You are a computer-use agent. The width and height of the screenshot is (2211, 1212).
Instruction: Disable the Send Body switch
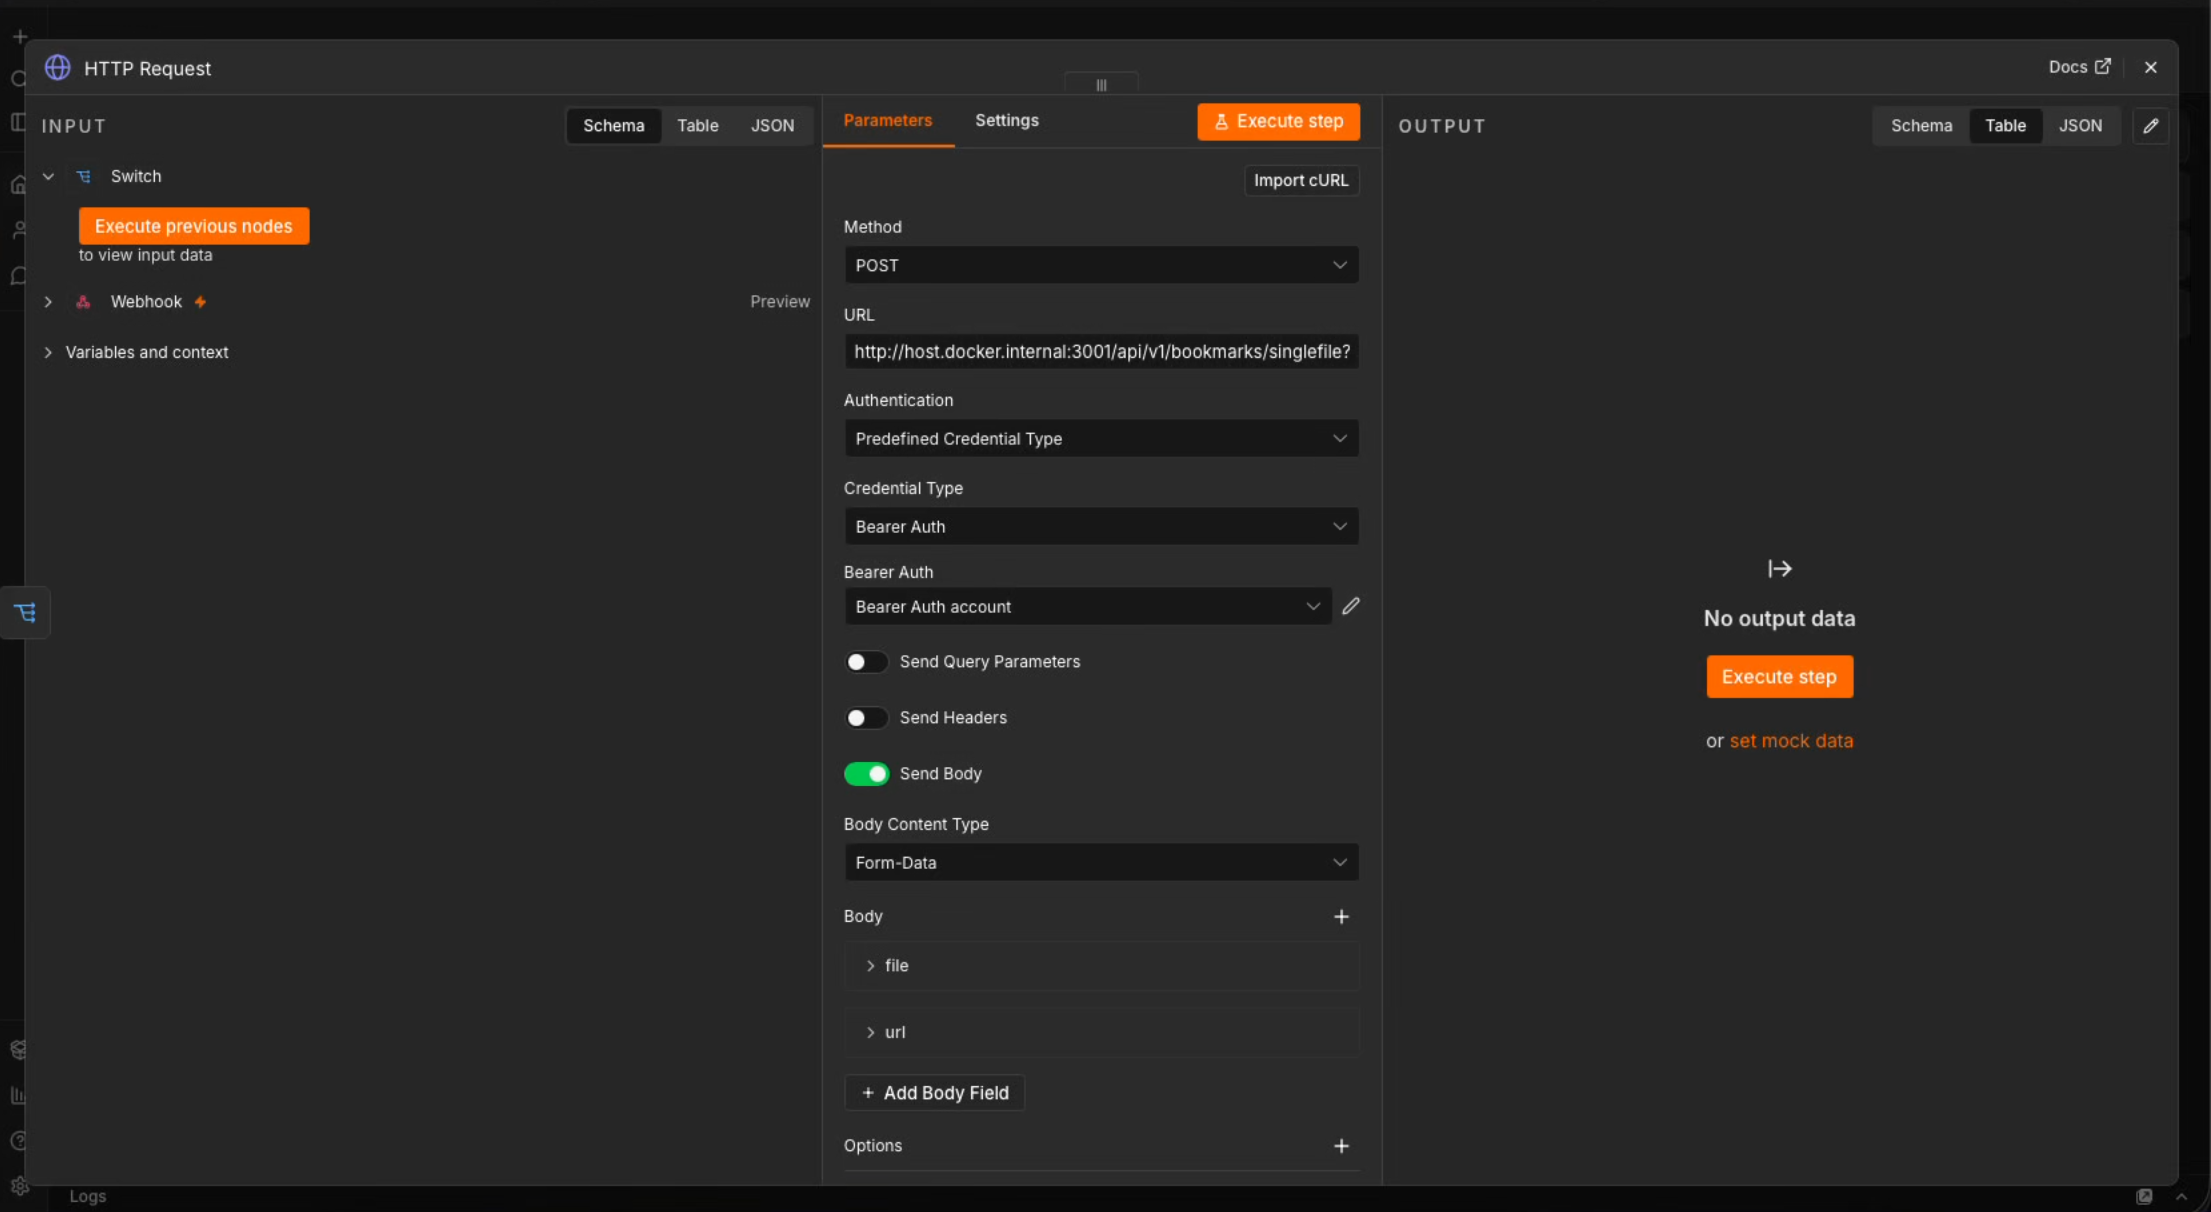tap(866, 774)
